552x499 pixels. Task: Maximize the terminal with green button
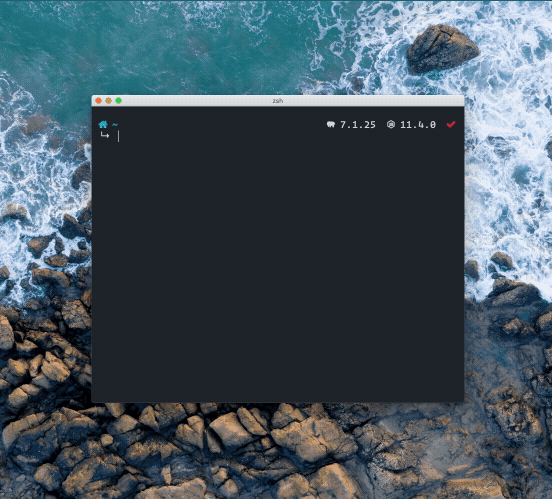click(x=119, y=101)
